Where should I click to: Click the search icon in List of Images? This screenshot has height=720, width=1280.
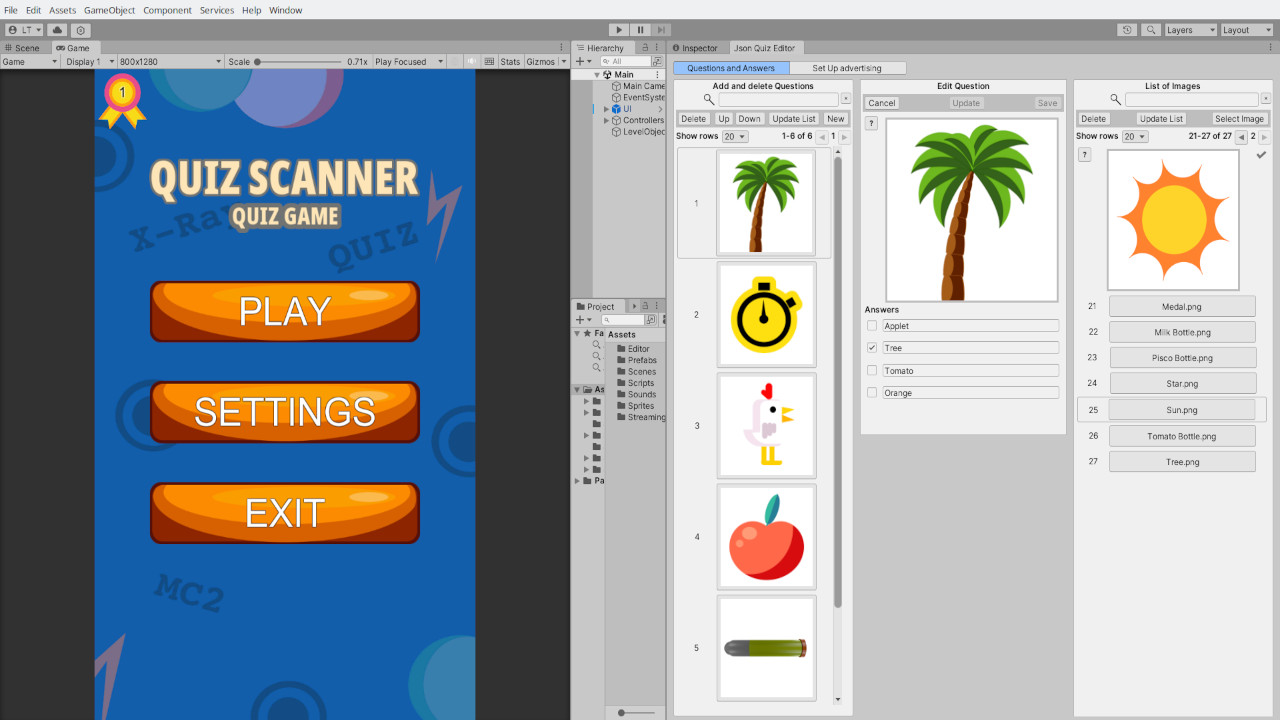tap(1116, 99)
